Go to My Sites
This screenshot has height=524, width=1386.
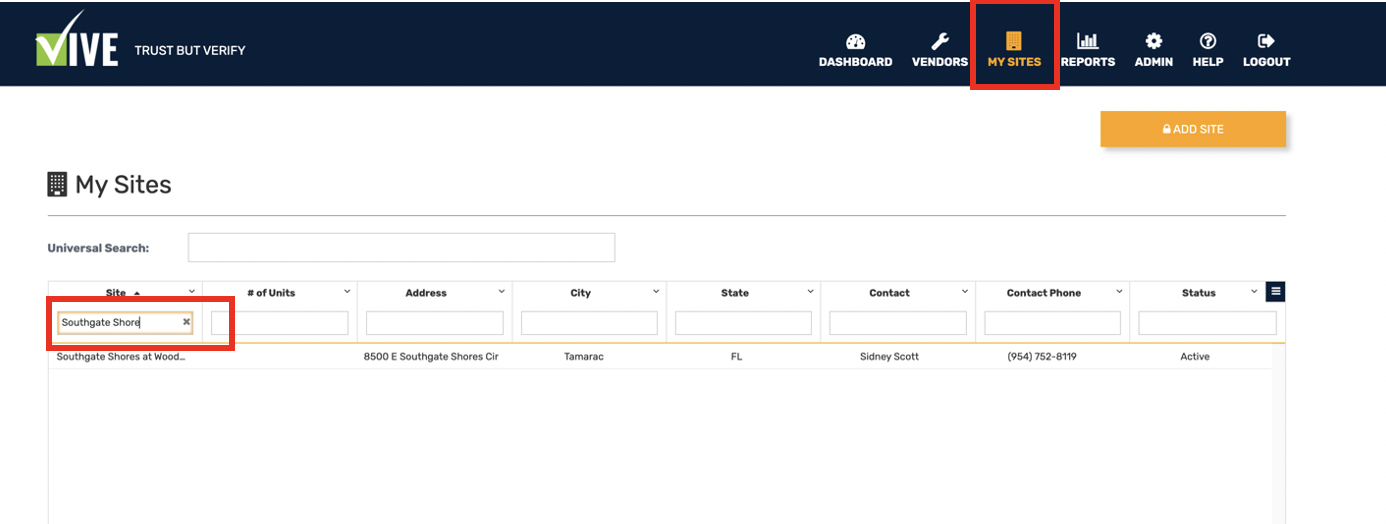[1014, 51]
